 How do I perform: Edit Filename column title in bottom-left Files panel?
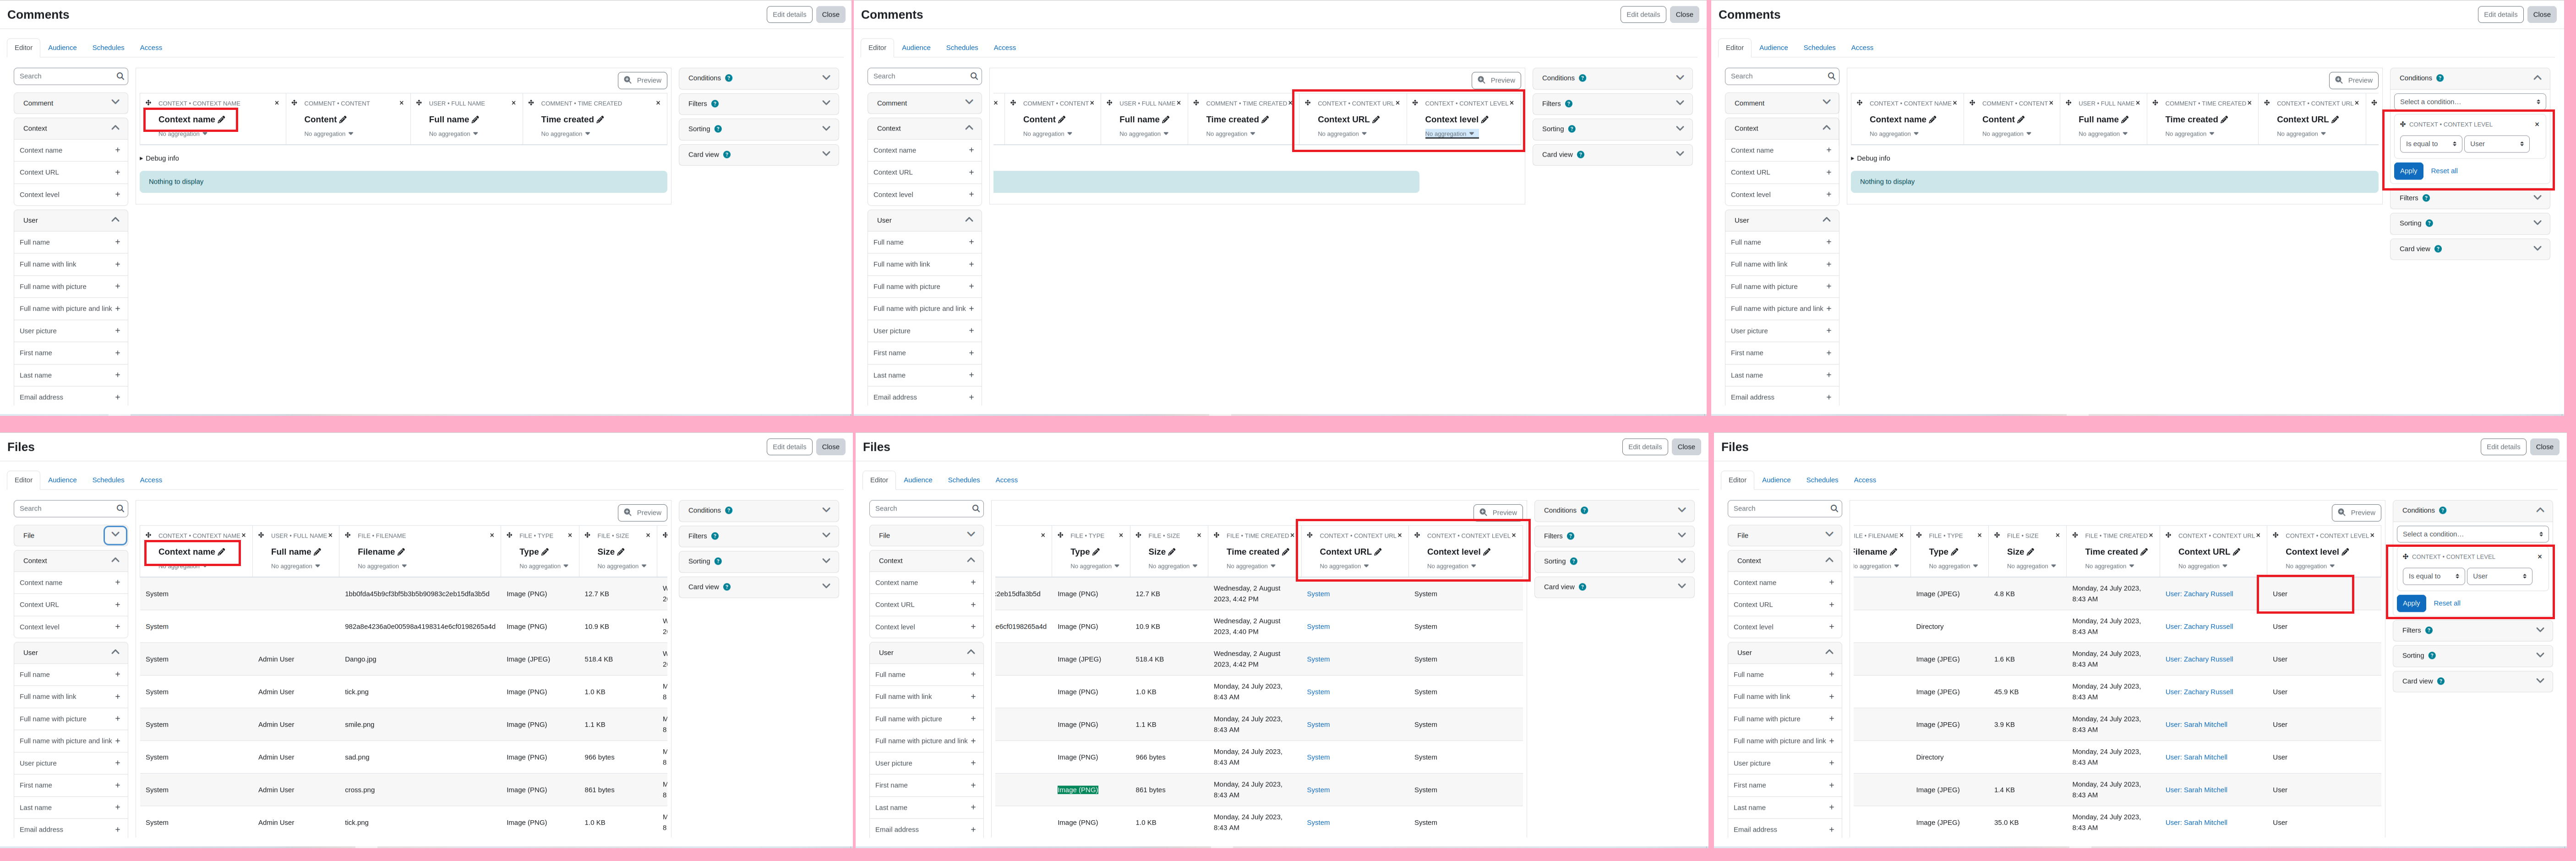[401, 552]
